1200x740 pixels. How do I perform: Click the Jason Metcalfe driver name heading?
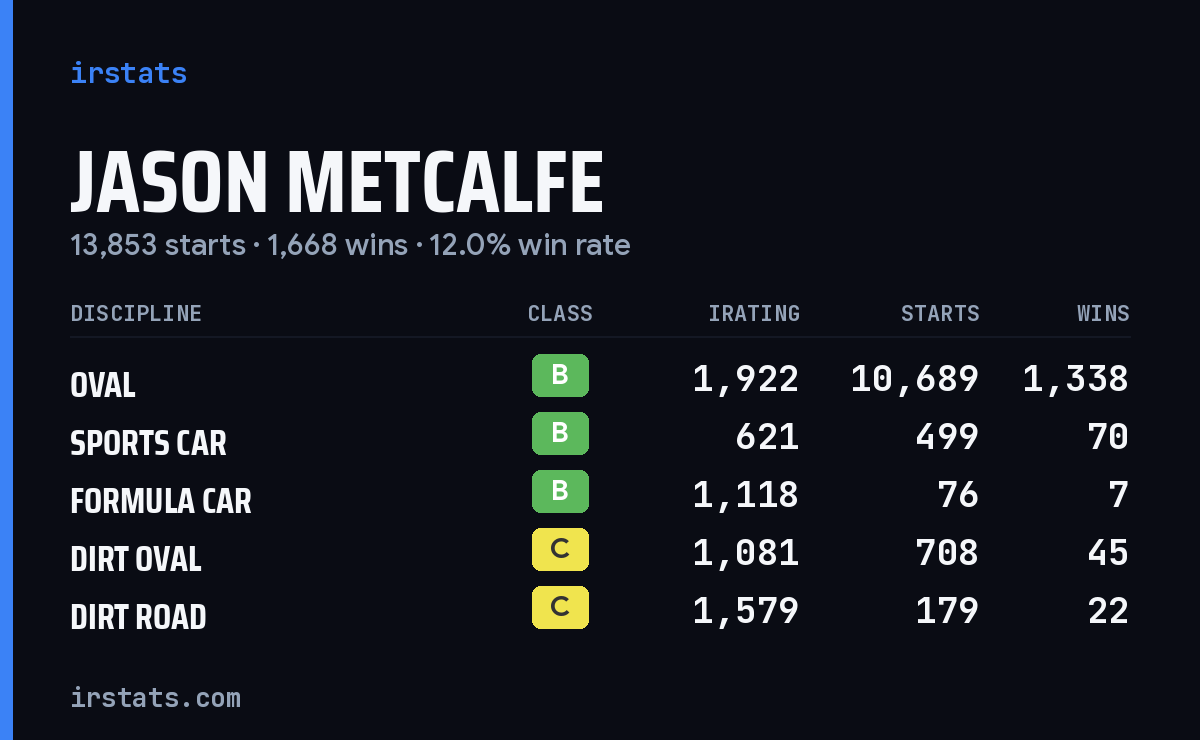point(337,183)
